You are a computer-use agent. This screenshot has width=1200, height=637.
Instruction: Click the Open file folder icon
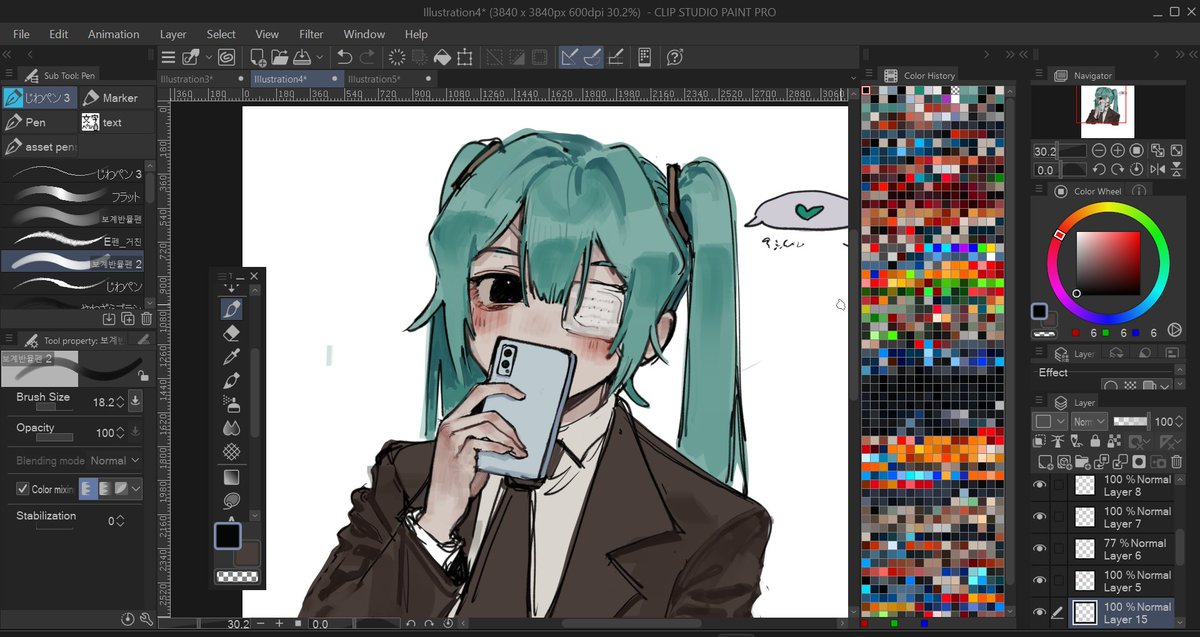click(279, 57)
